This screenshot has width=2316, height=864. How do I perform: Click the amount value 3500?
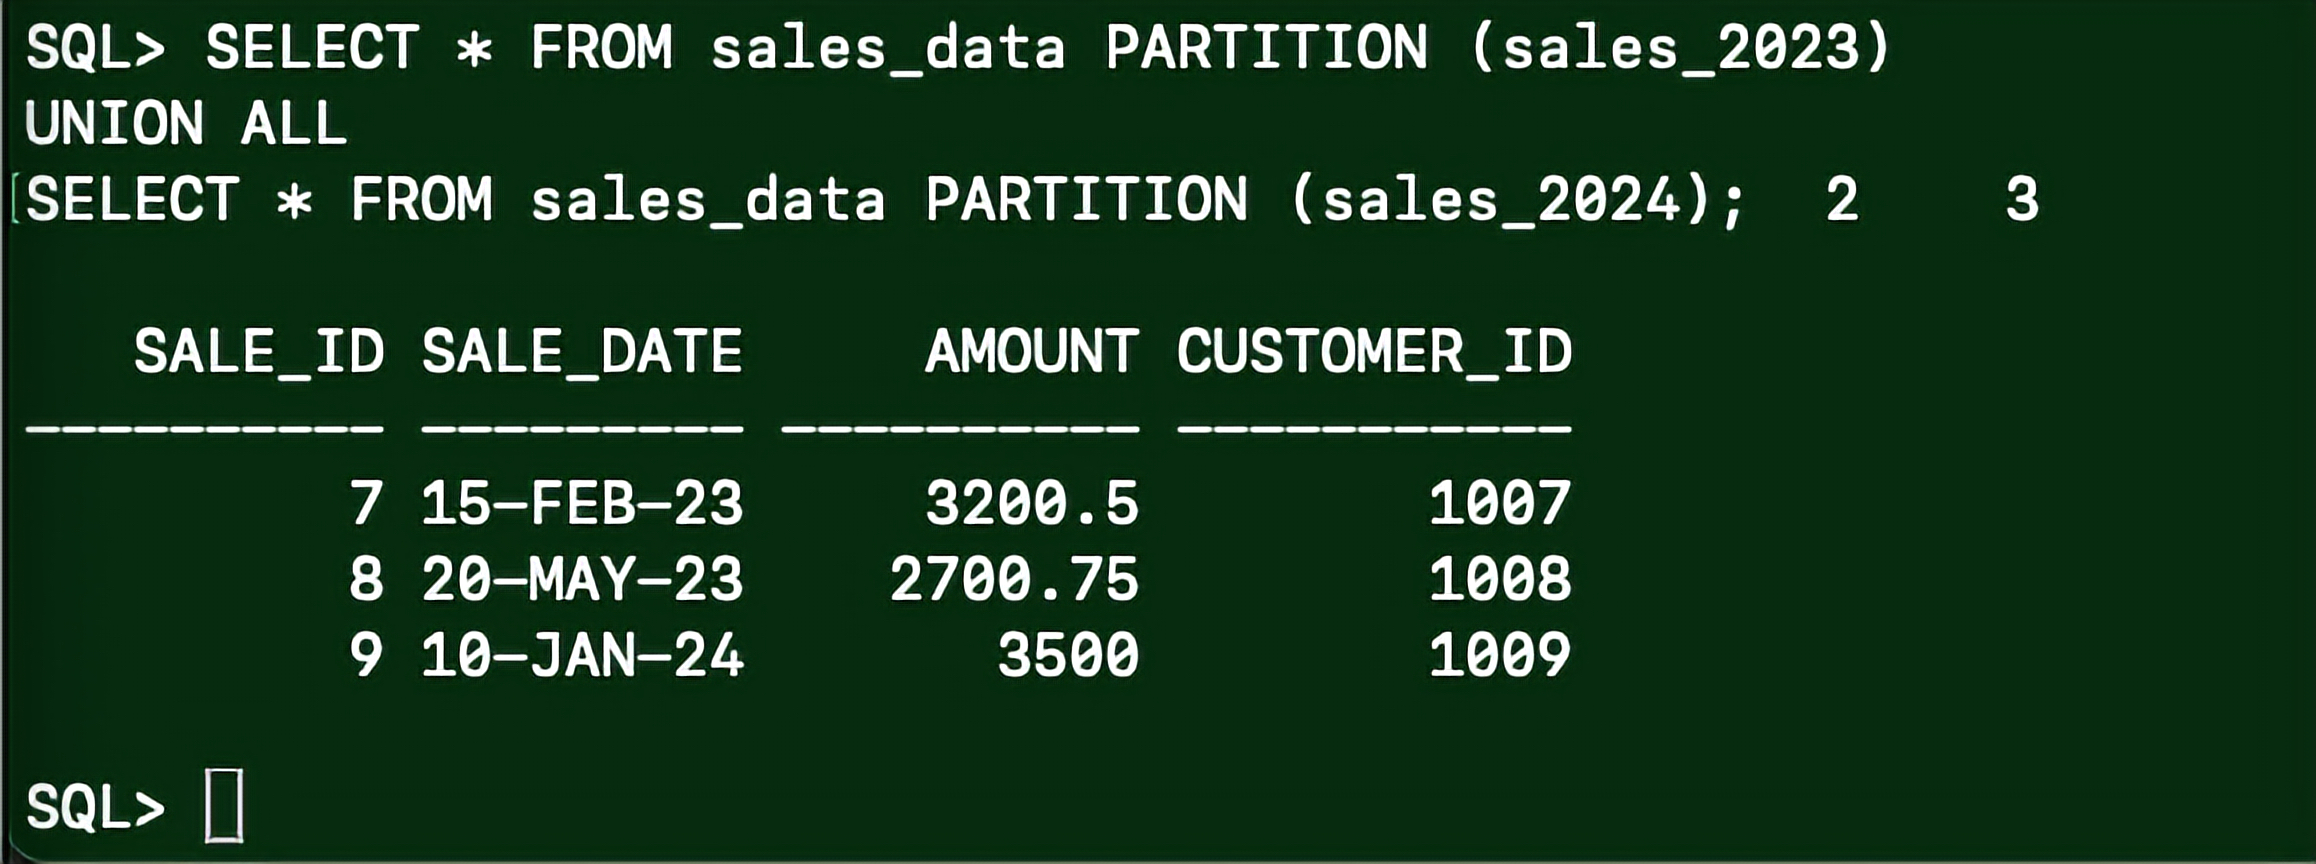pyautogui.click(x=1068, y=655)
